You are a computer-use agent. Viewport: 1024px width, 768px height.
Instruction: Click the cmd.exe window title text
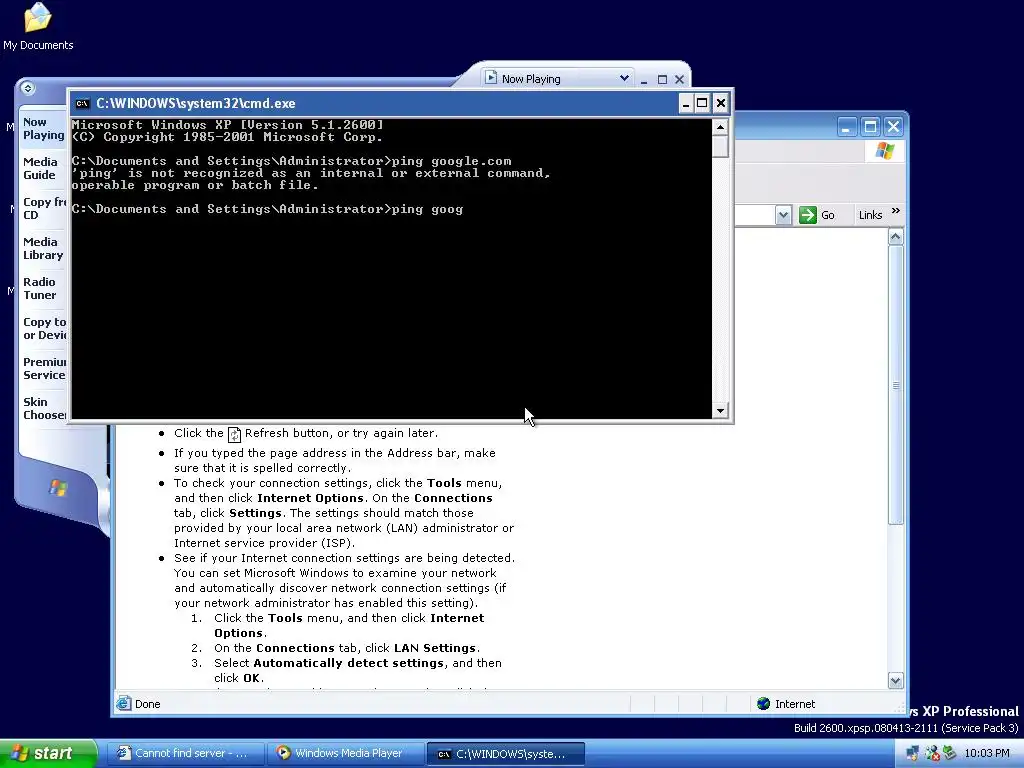tap(196, 103)
